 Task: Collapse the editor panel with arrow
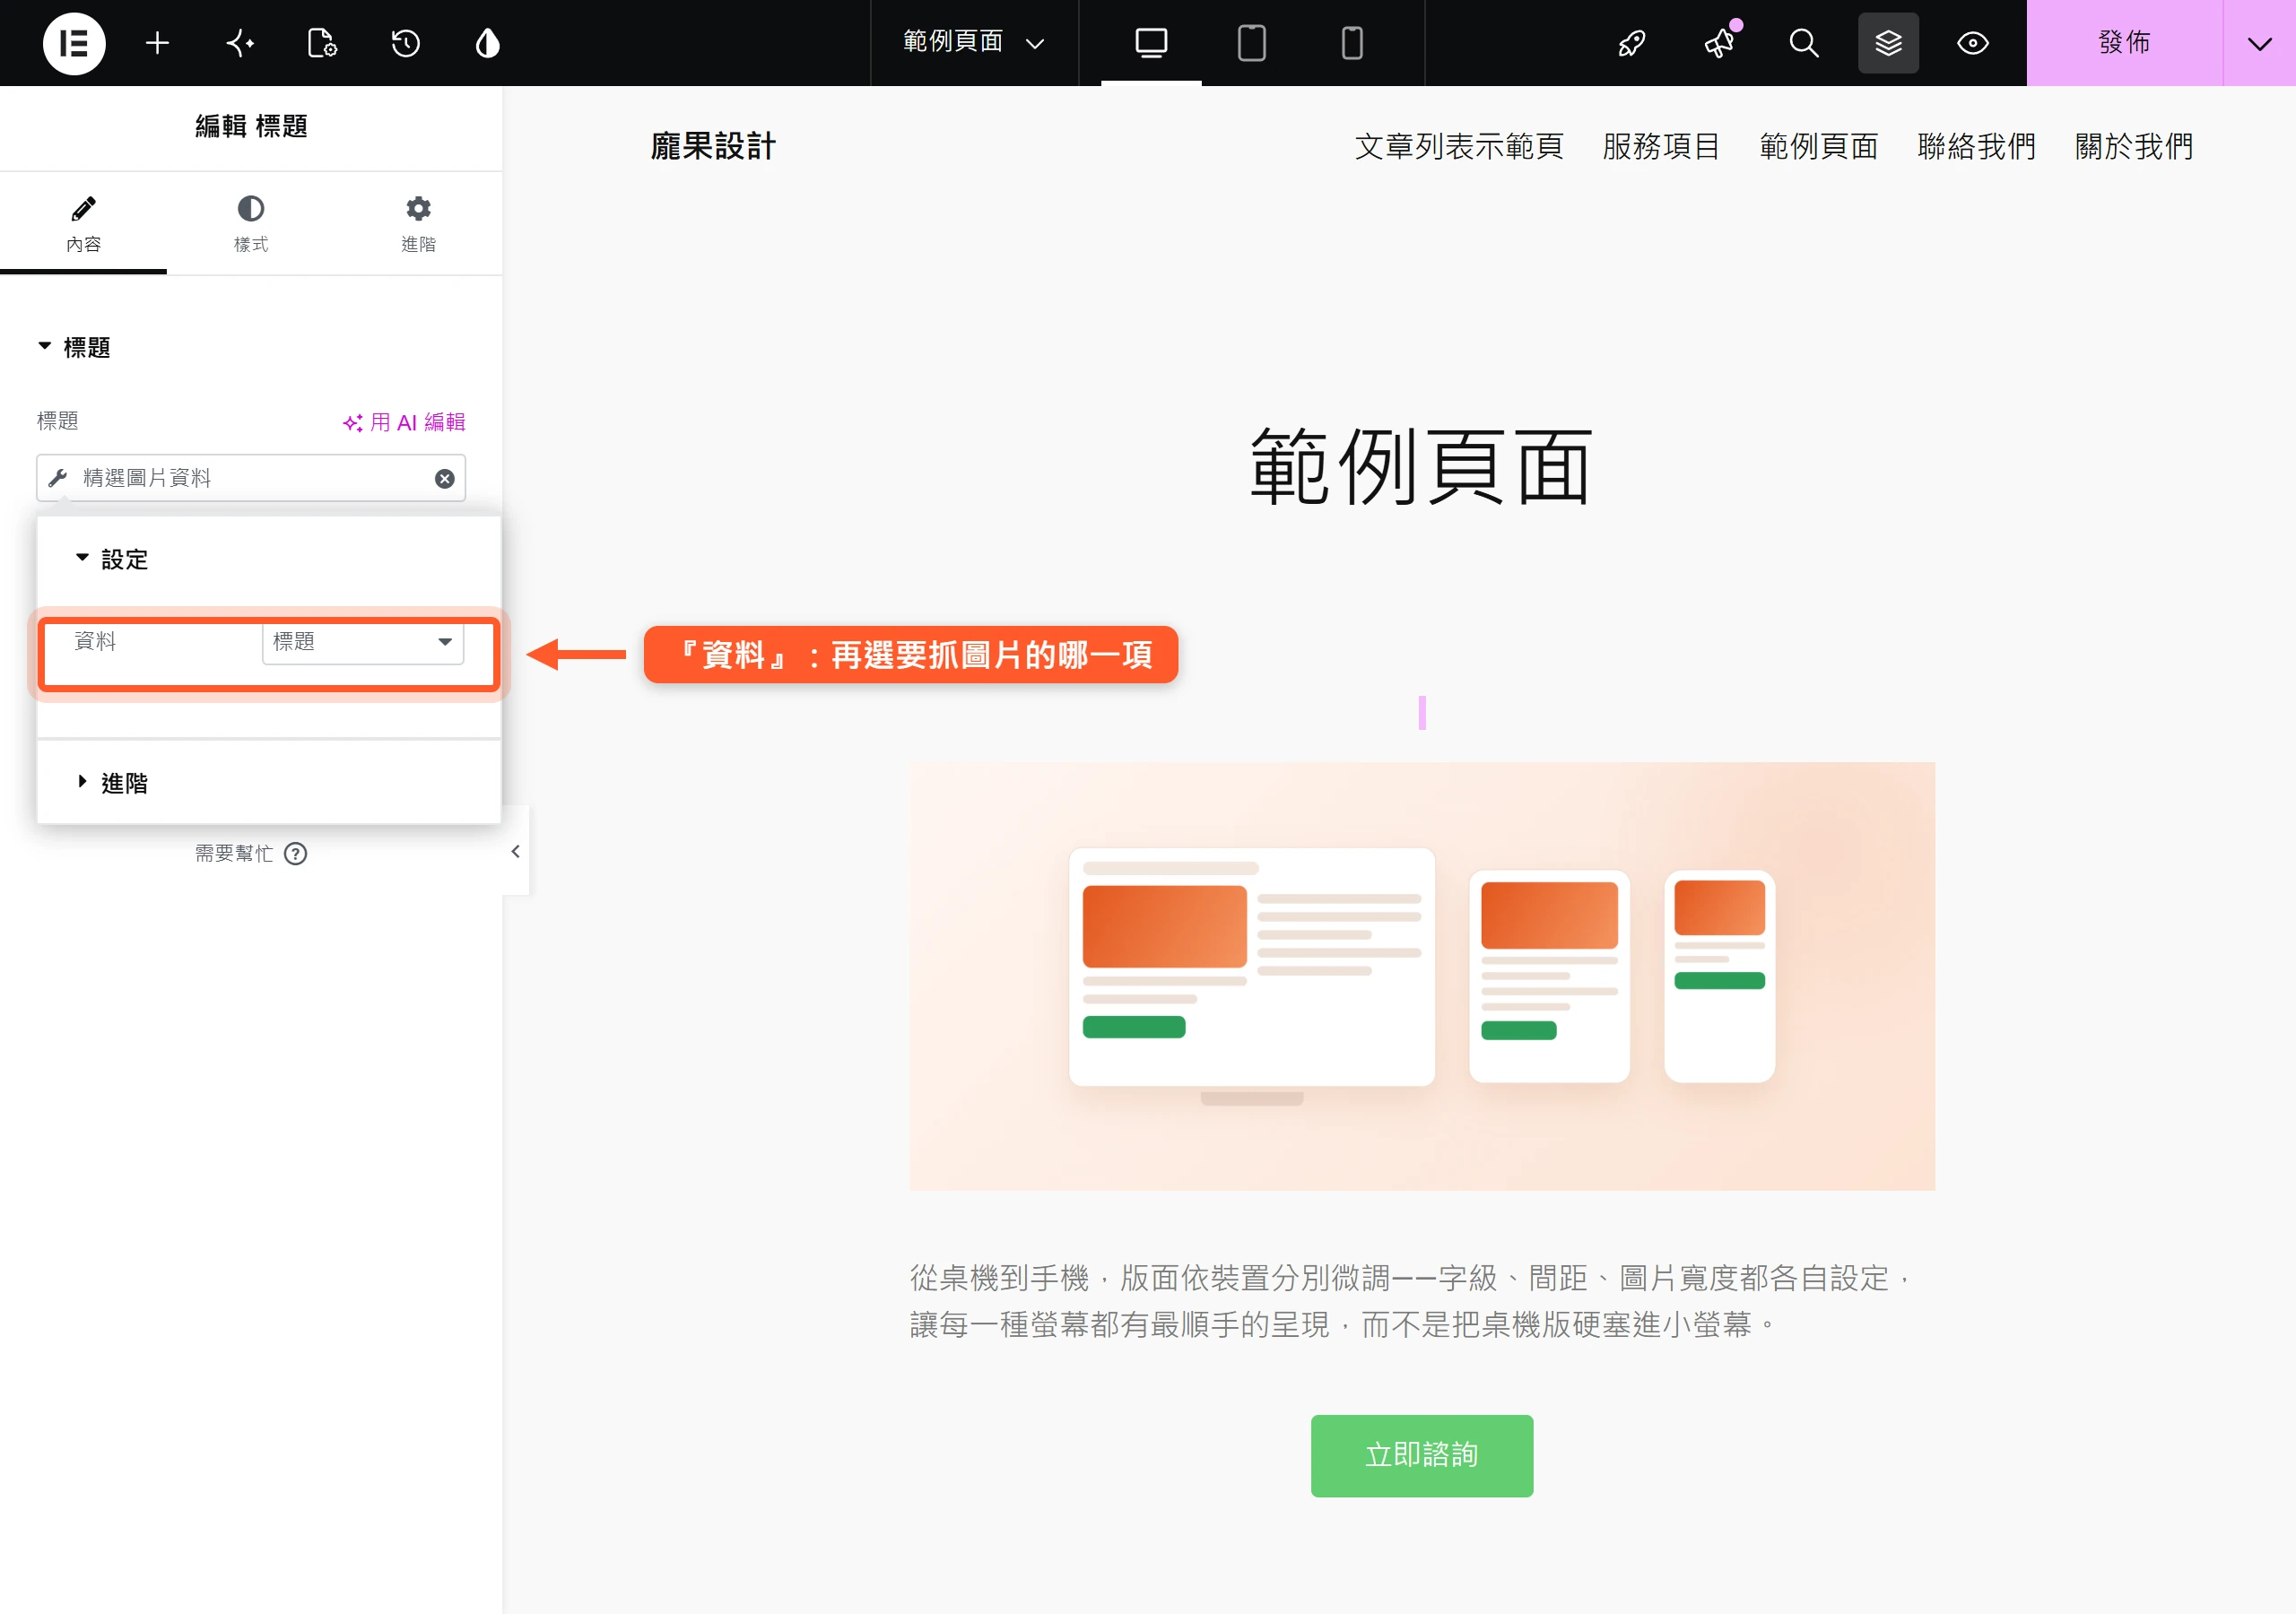pyautogui.click(x=515, y=851)
